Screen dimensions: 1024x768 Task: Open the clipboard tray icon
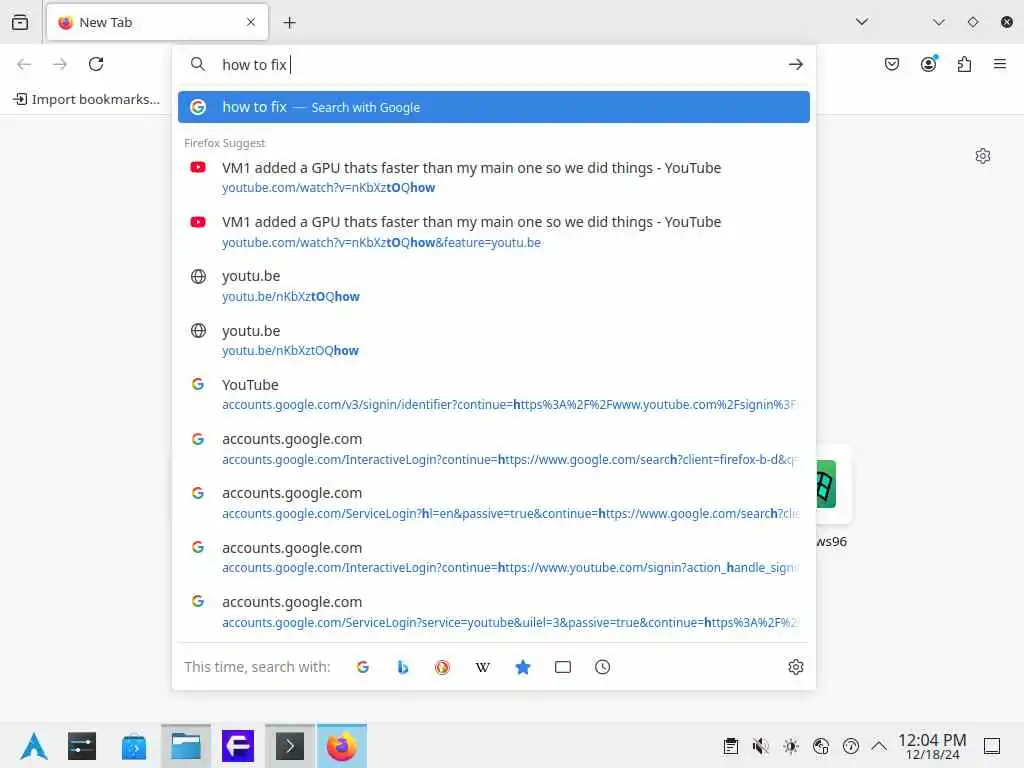point(731,746)
